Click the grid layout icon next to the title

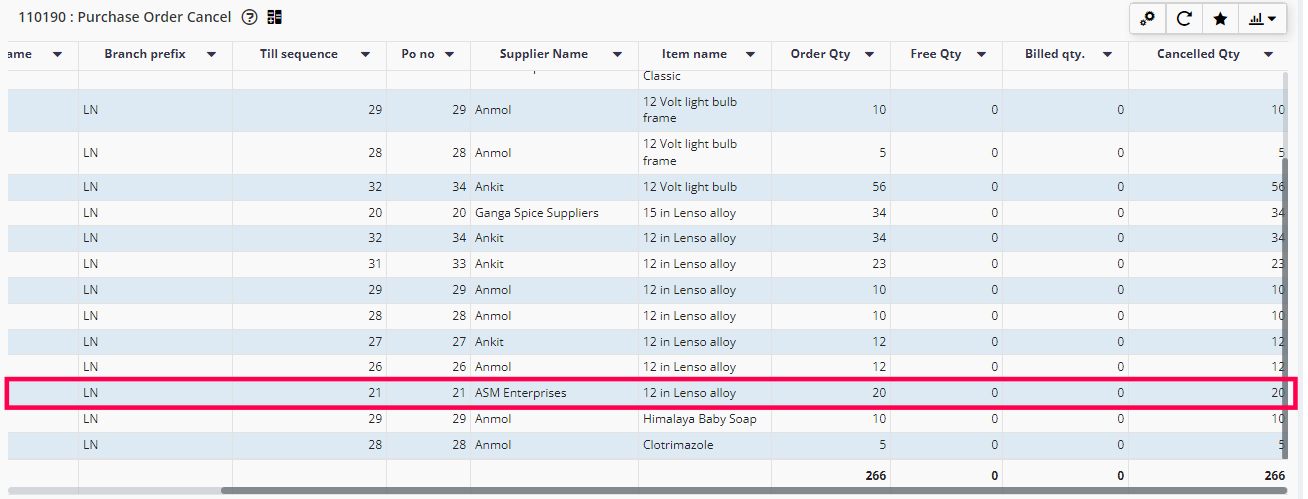(274, 17)
